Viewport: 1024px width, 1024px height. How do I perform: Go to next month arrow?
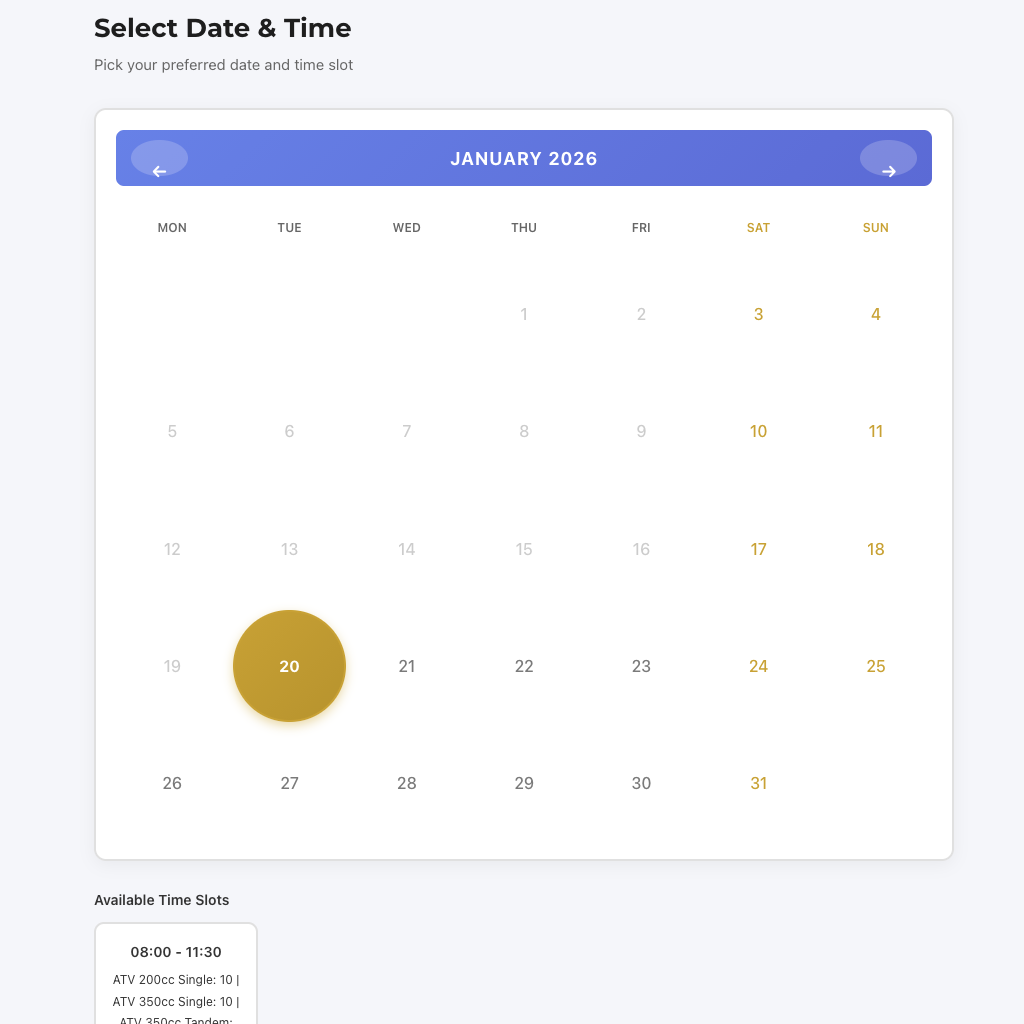click(x=888, y=159)
